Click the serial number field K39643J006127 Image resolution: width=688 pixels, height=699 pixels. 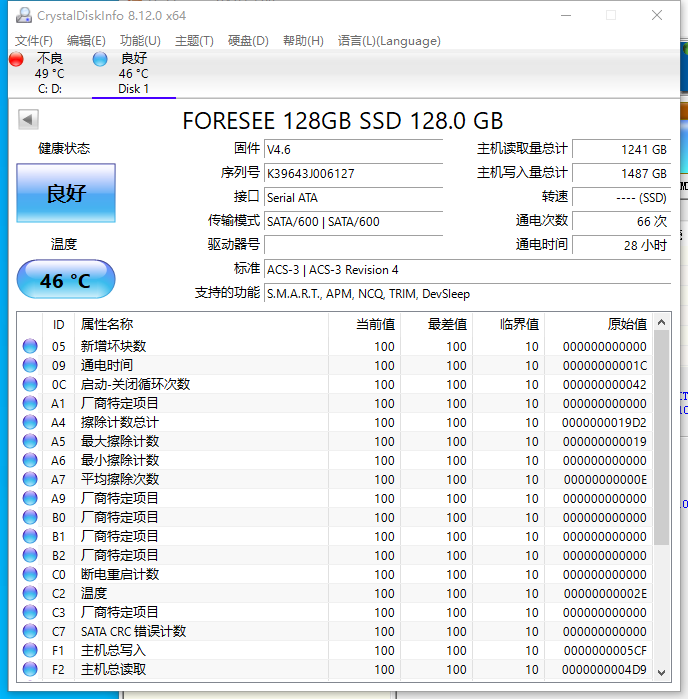click(353, 173)
